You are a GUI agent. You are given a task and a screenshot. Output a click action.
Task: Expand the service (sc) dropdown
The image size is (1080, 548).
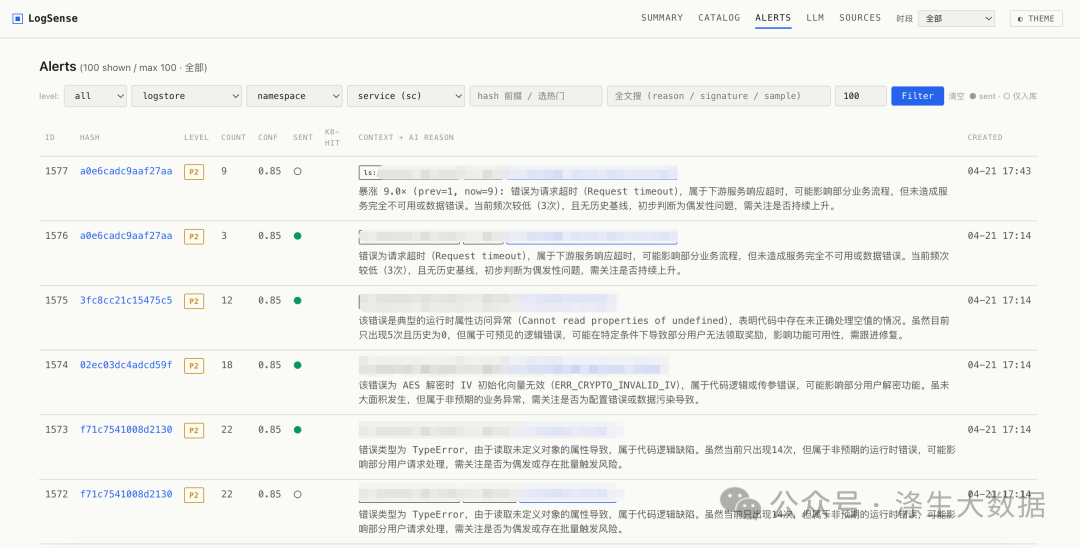coord(406,96)
